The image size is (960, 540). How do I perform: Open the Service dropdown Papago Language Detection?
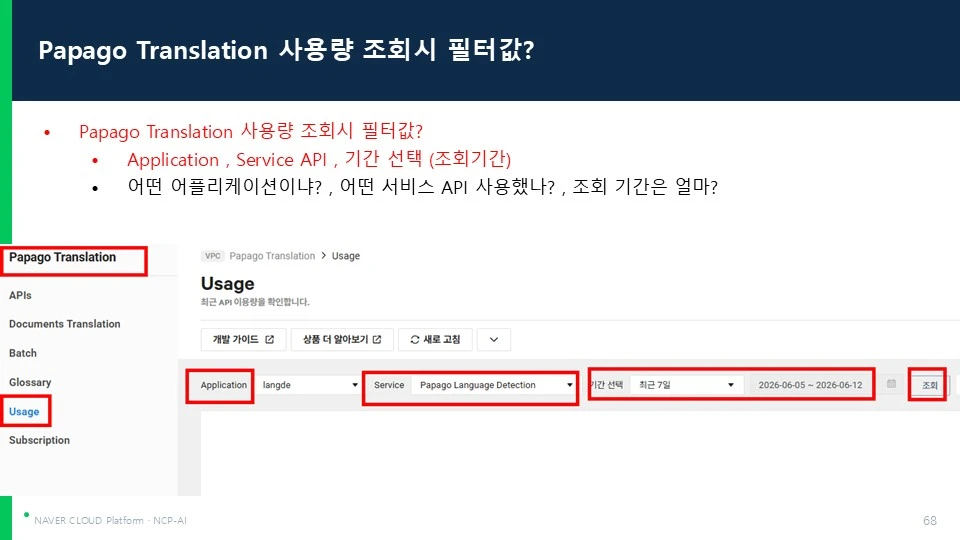tap(493, 385)
